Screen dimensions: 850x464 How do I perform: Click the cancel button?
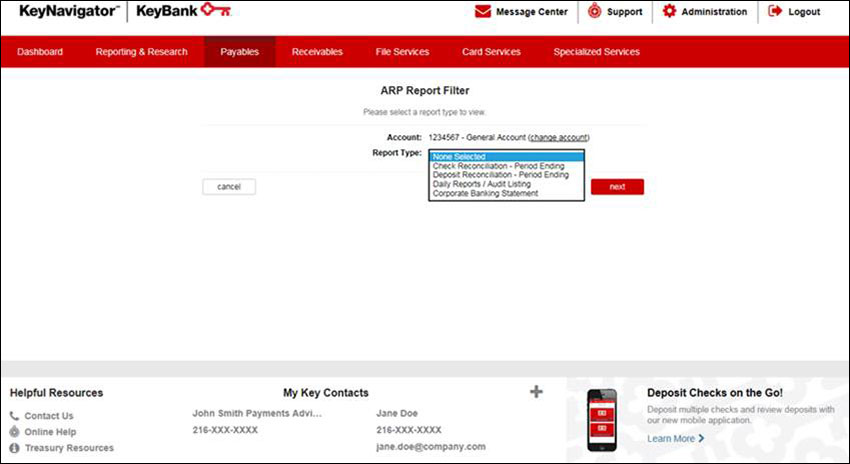(229, 186)
